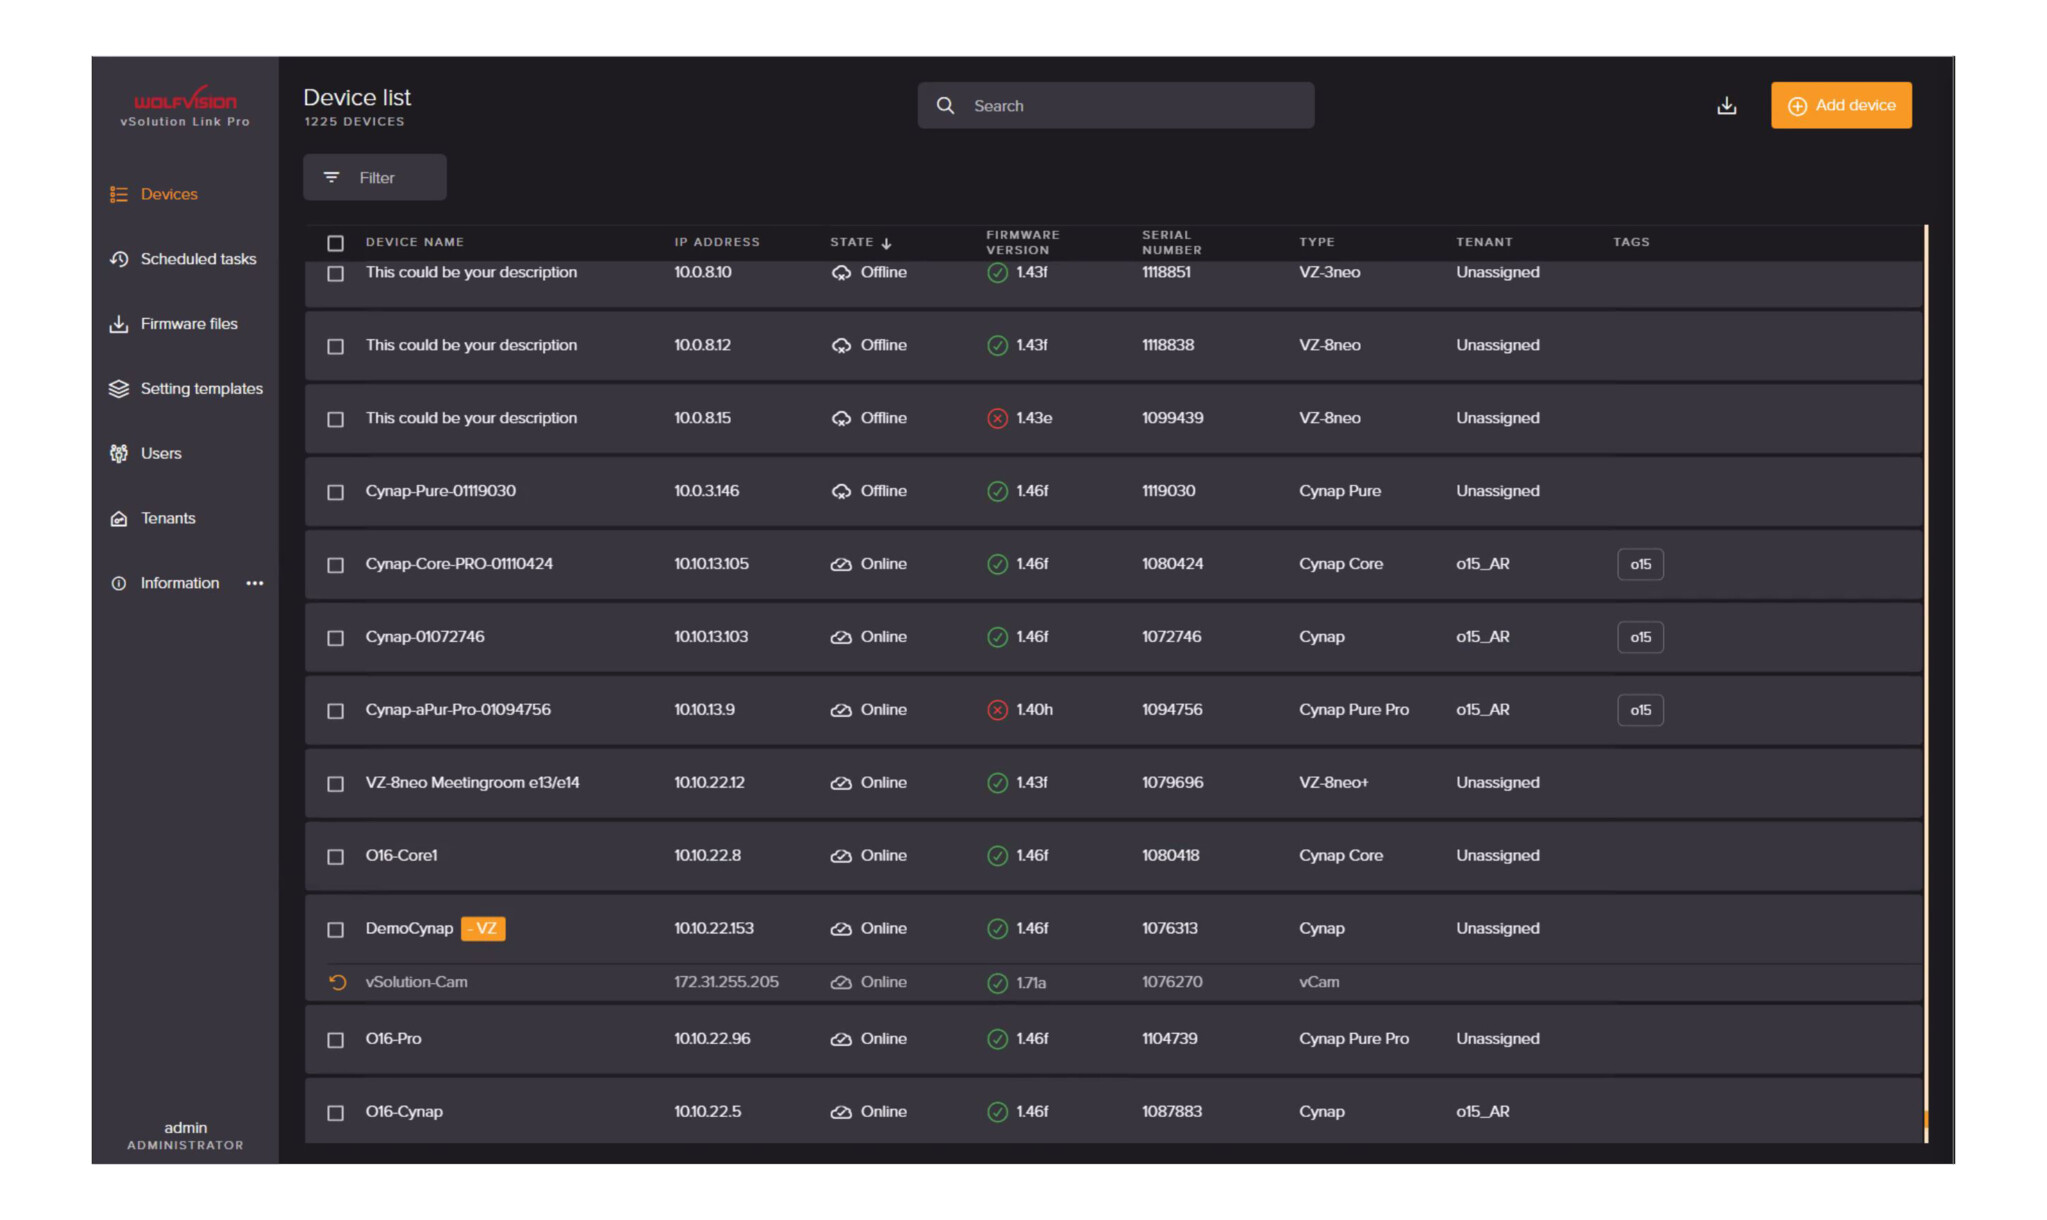Click the three-dots icon beside Information

tap(255, 583)
